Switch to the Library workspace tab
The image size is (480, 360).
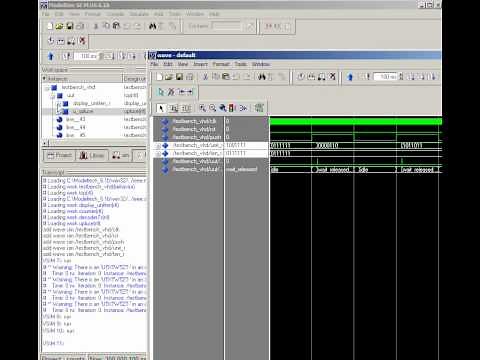92,155
